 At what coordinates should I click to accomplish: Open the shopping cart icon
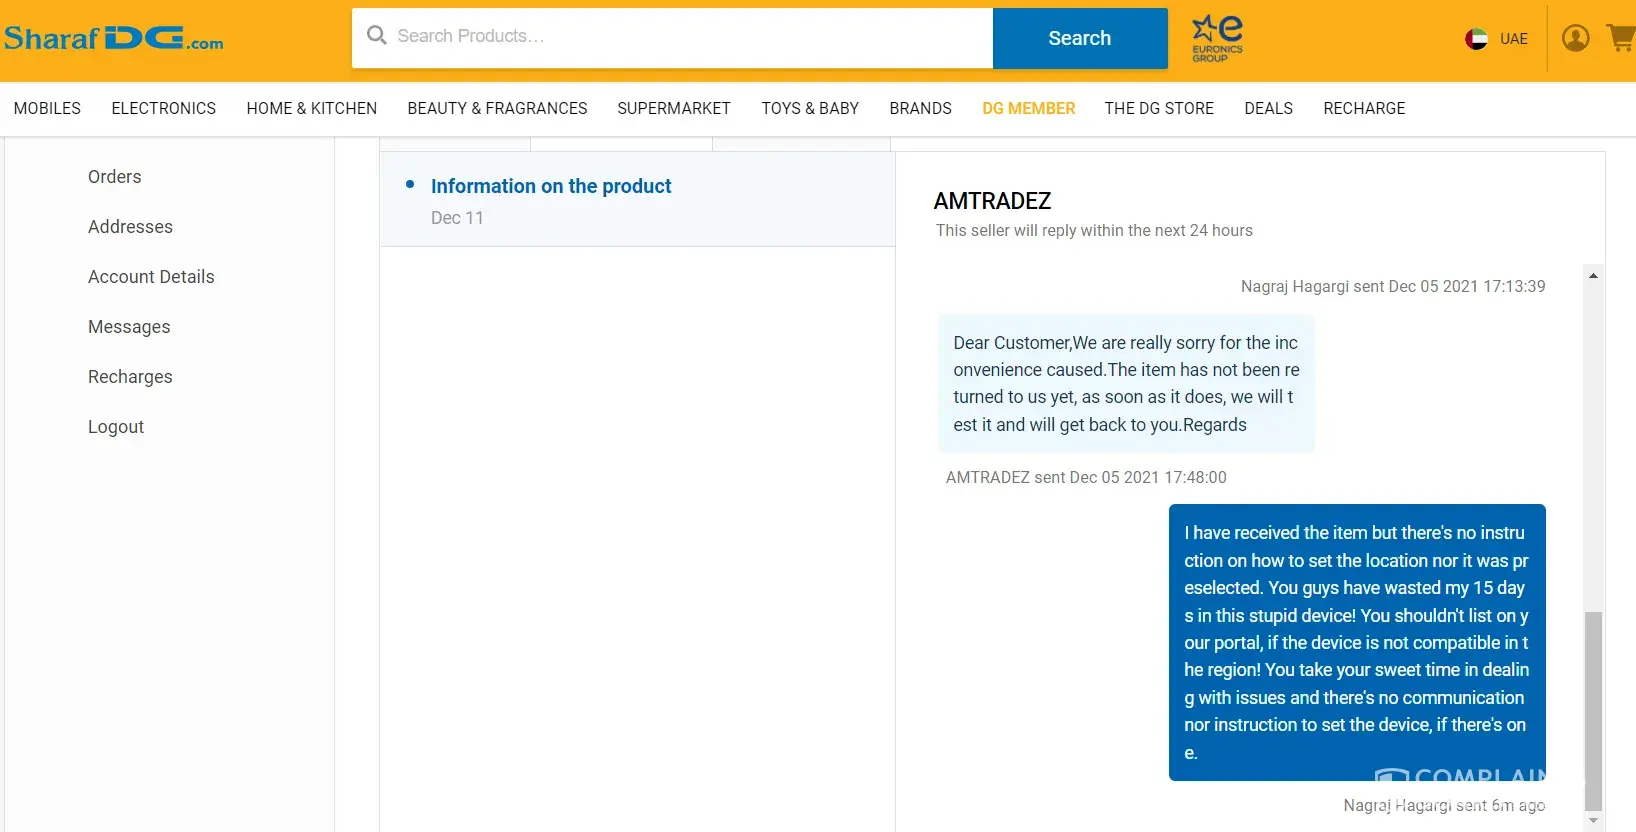click(x=1620, y=38)
